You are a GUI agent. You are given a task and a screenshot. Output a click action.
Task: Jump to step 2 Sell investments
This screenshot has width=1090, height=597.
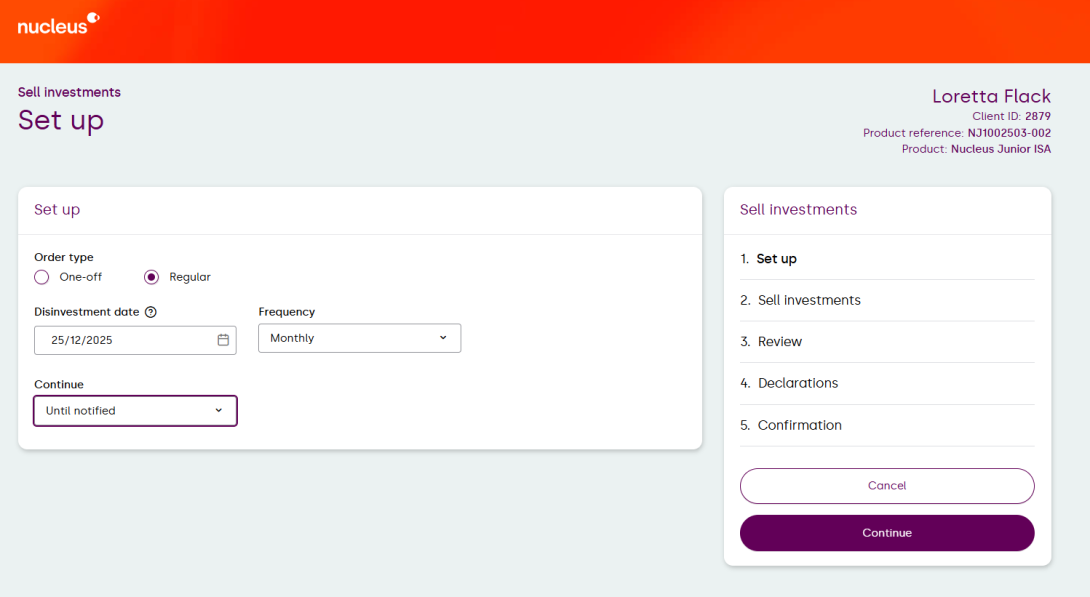pos(808,300)
